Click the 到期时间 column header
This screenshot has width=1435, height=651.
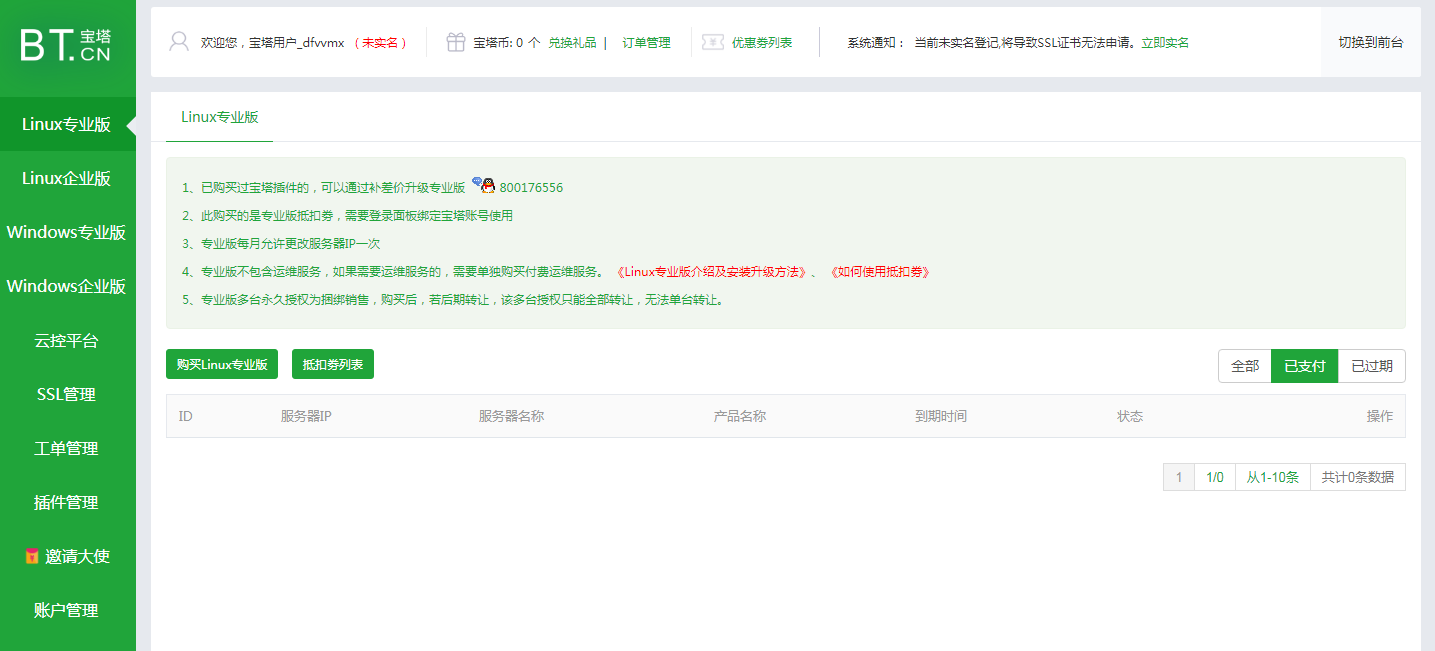941,416
